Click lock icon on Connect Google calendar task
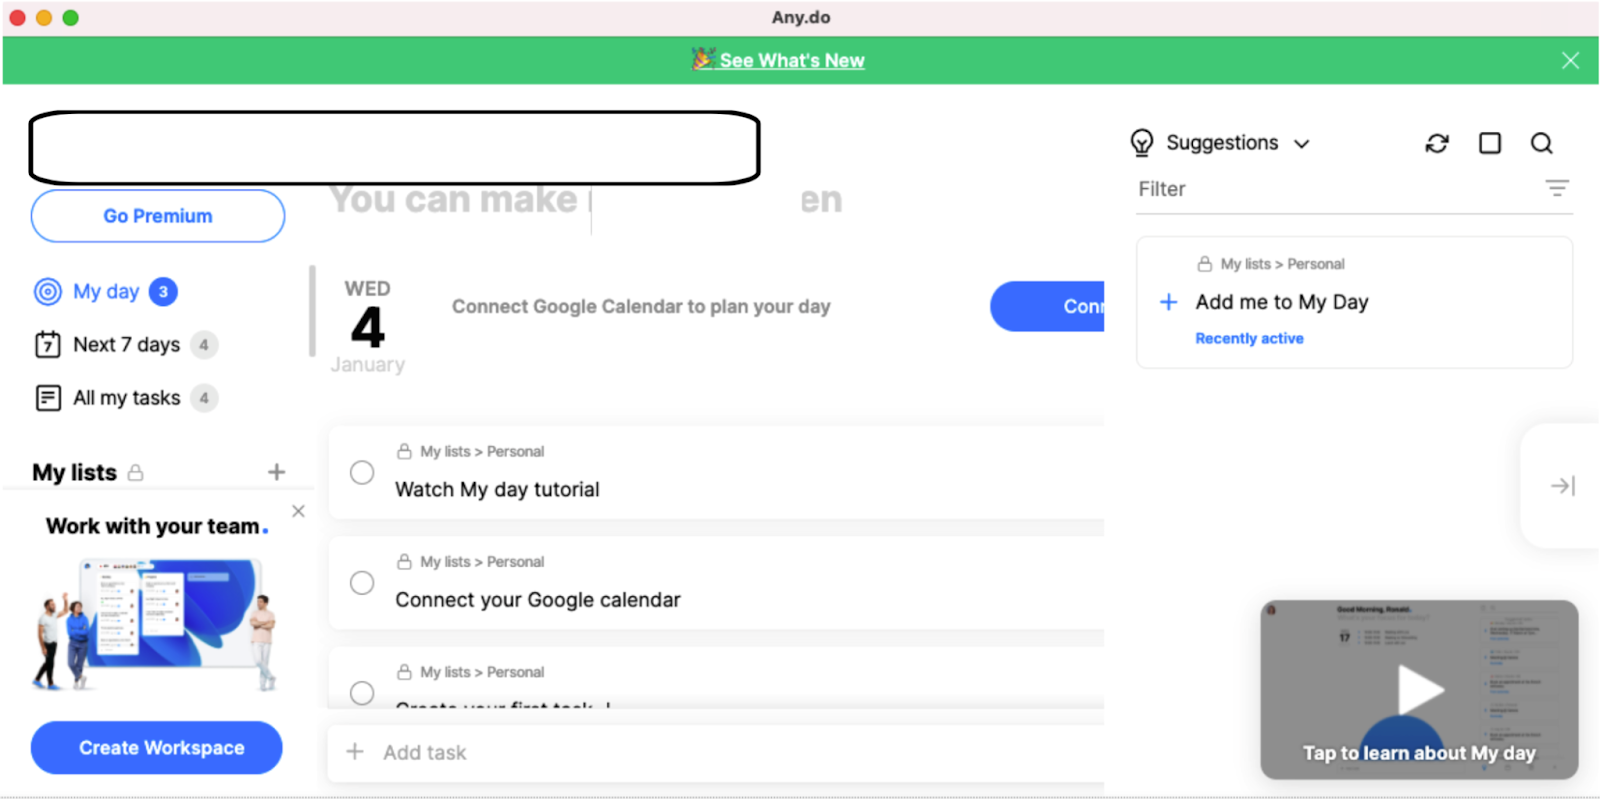 [x=404, y=562]
